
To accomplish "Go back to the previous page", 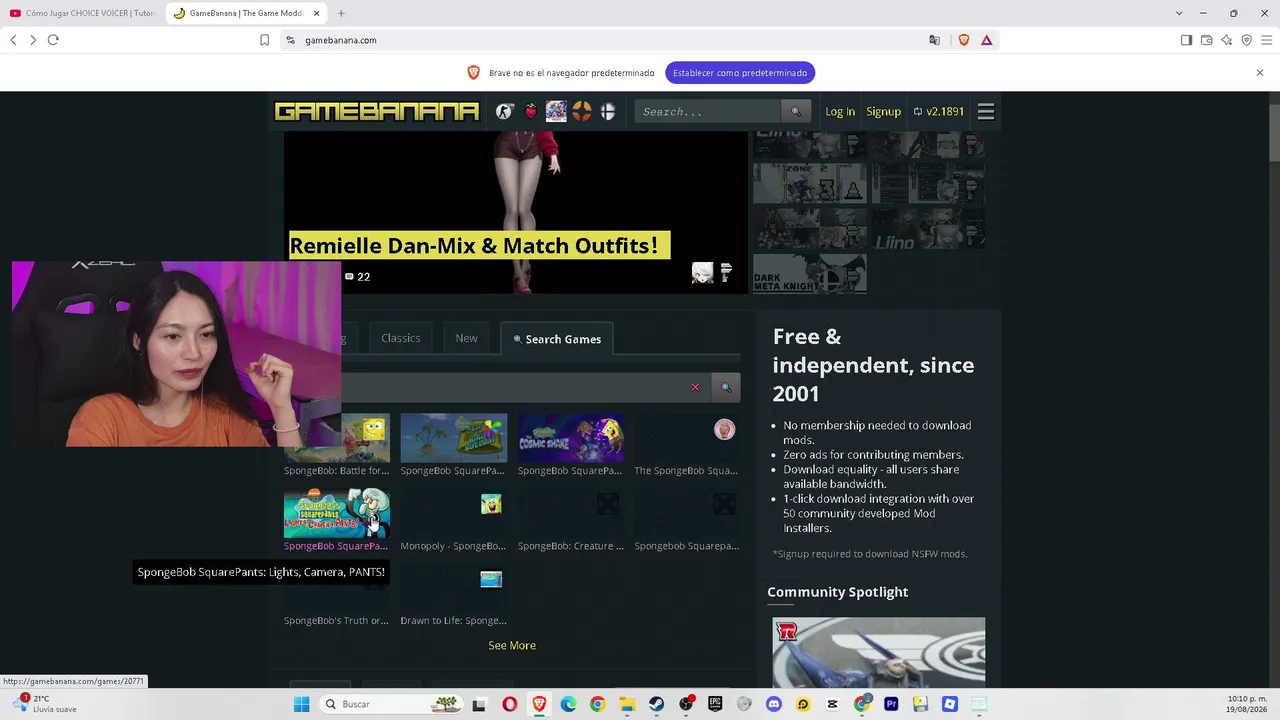I will (13, 40).
